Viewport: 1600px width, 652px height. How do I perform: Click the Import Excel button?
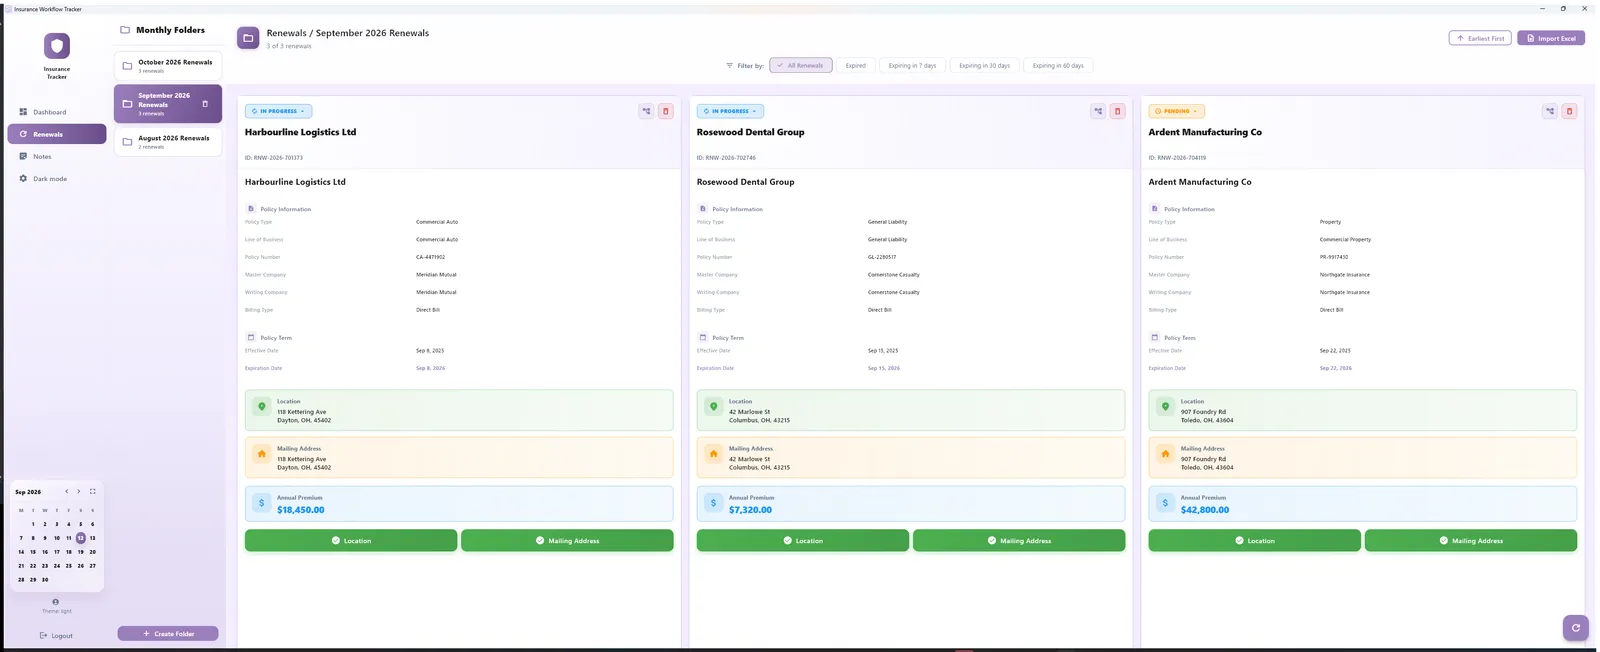pos(1551,38)
